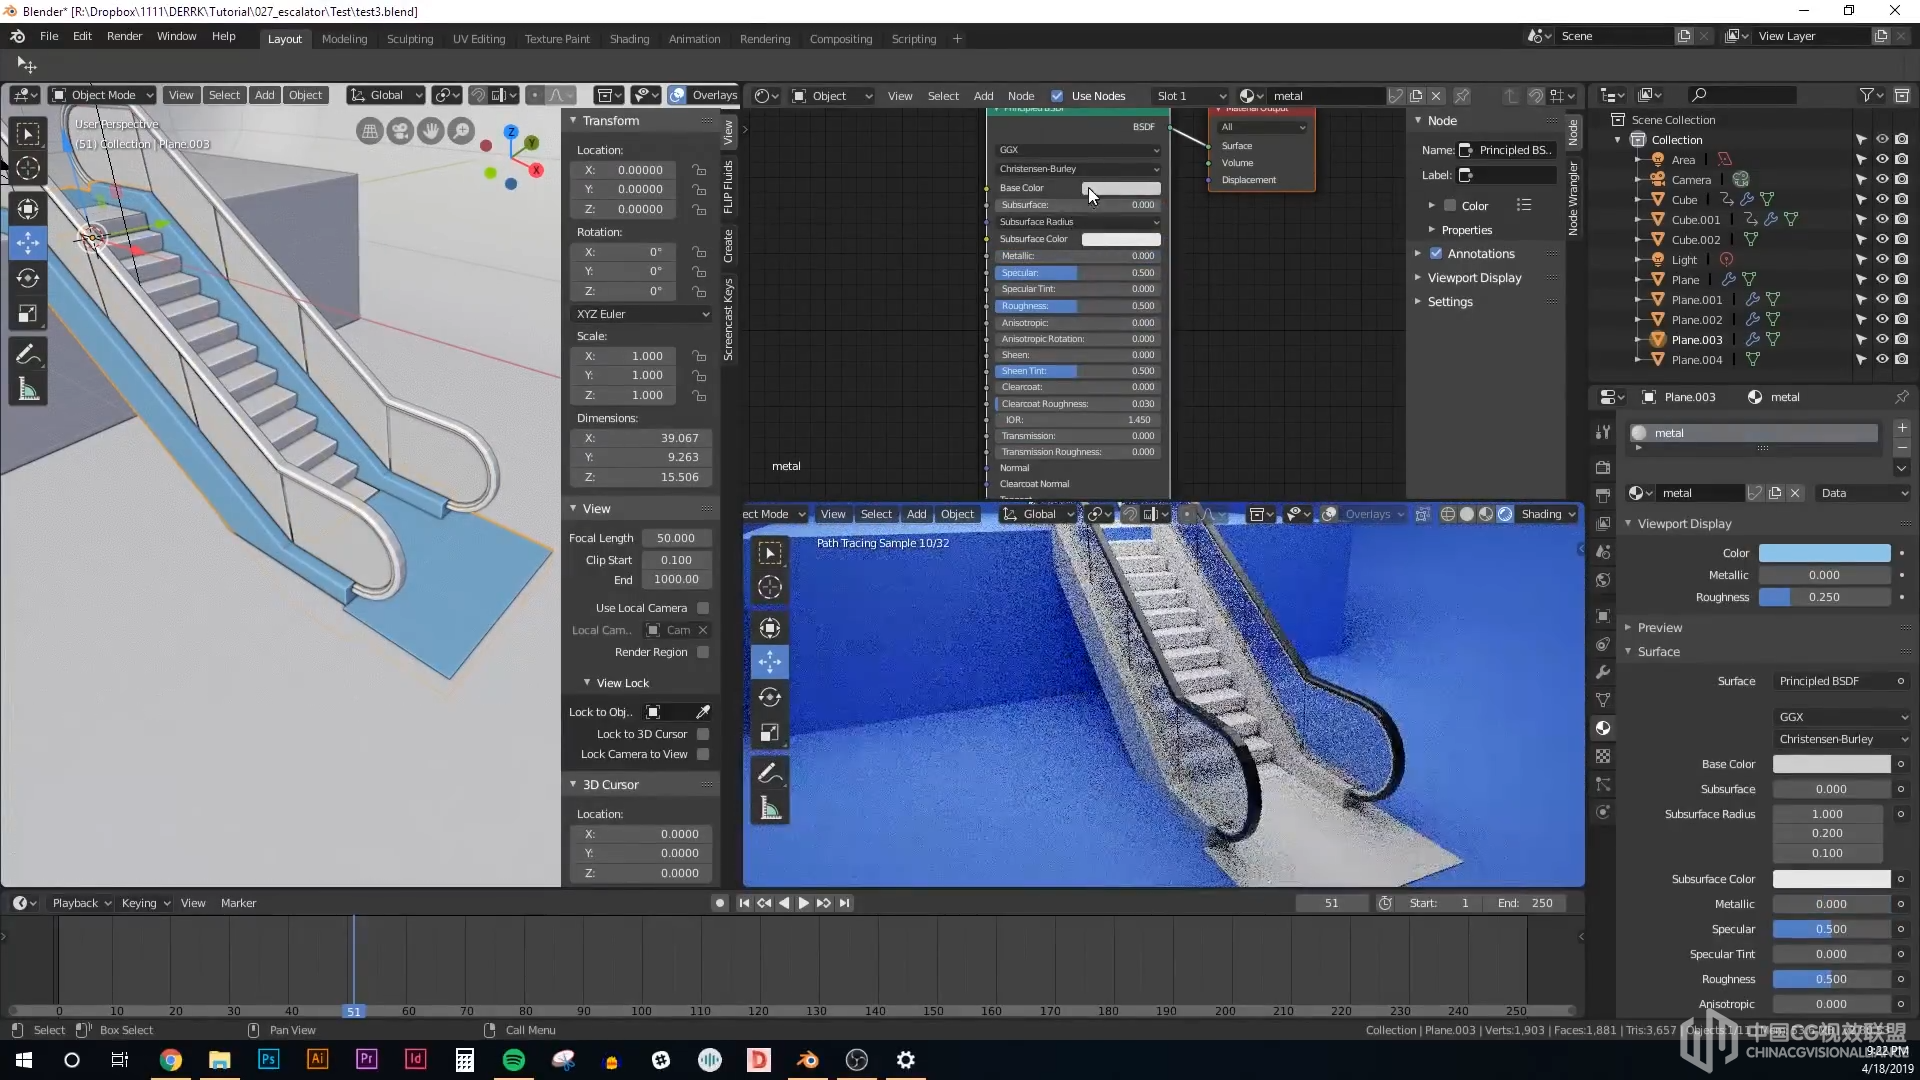Select the Transform tool in left viewport
1920x1080 pixels.
[x=28, y=208]
